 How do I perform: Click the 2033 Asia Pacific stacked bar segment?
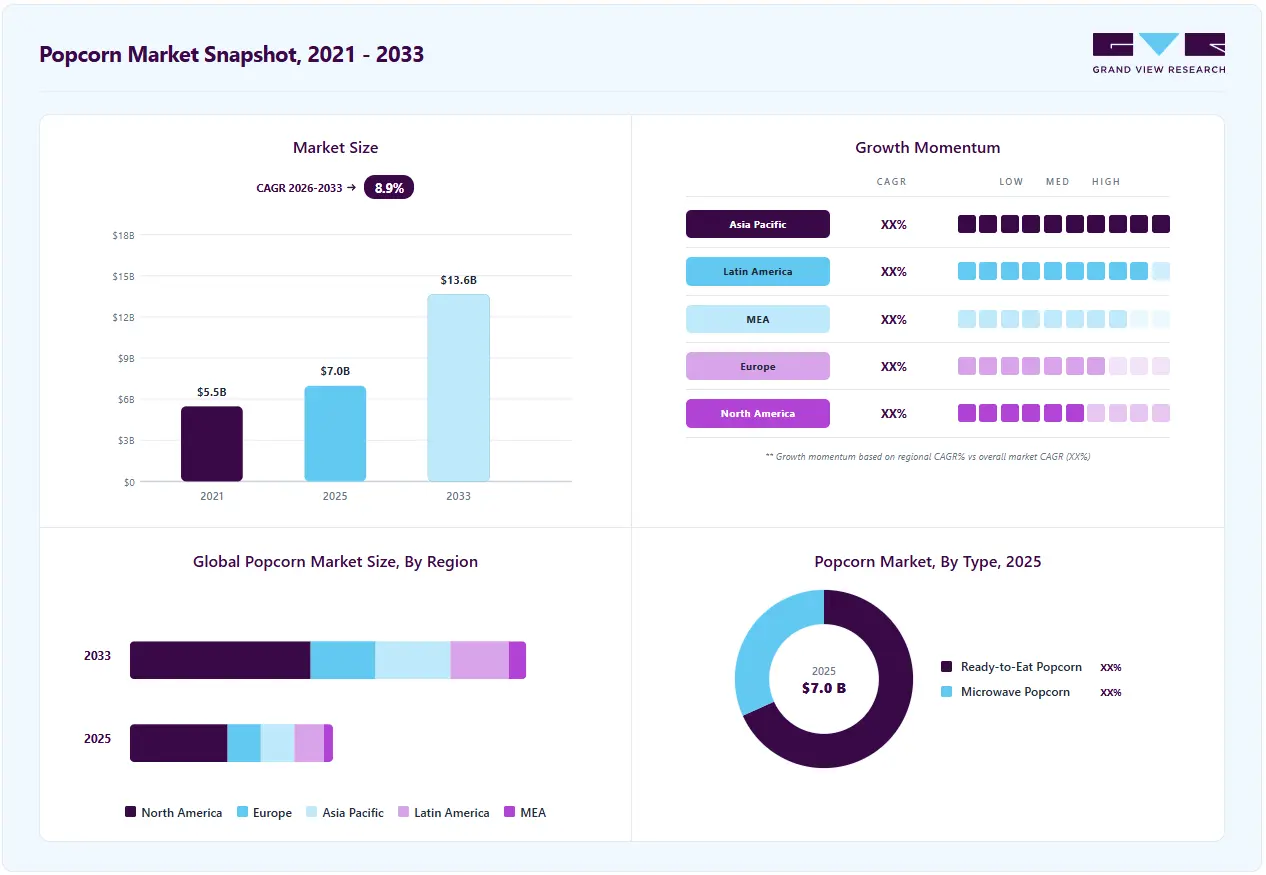[x=412, y=660]
